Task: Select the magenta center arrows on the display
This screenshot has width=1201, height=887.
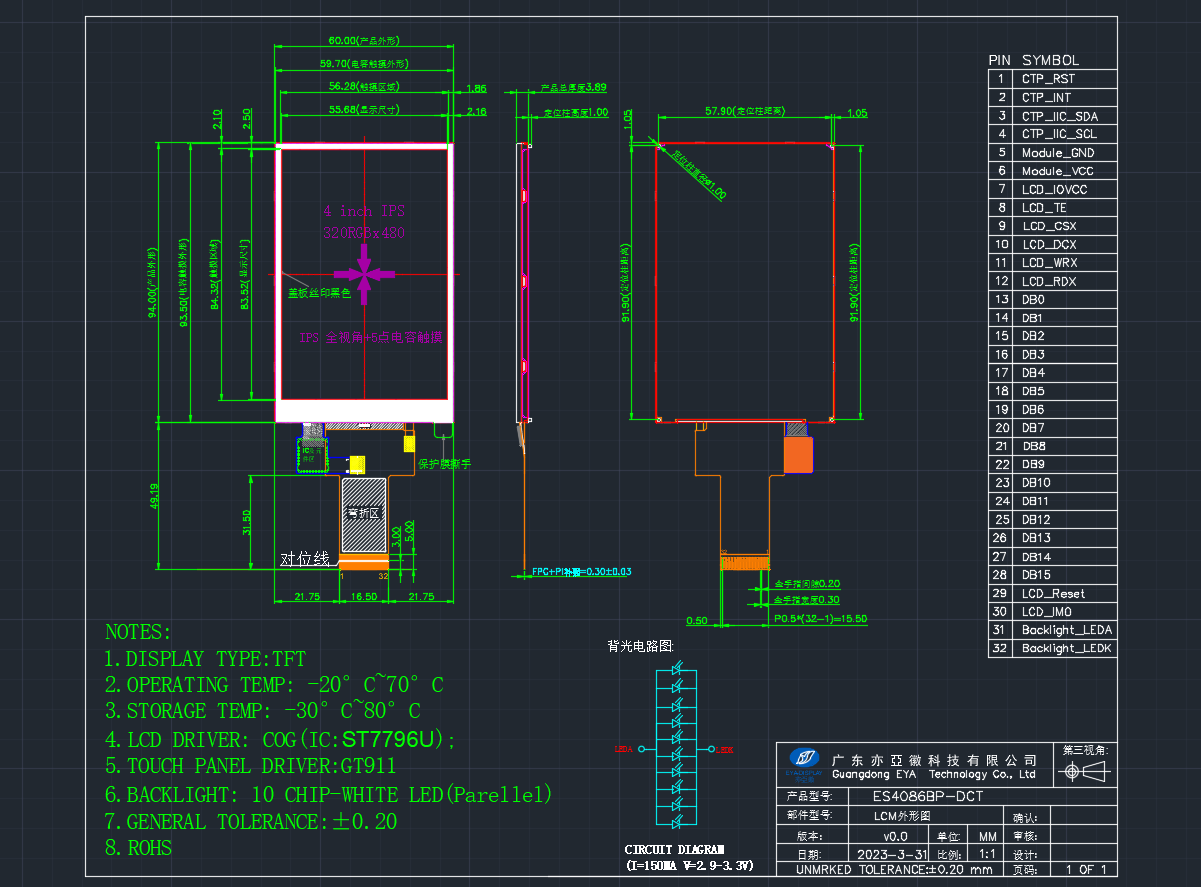Action: [364, 273]
